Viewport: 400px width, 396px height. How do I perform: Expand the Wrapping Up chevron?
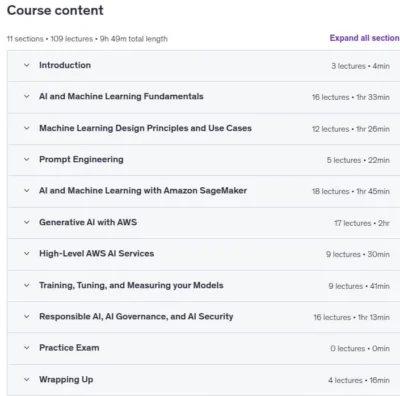[x=27, y=380]
